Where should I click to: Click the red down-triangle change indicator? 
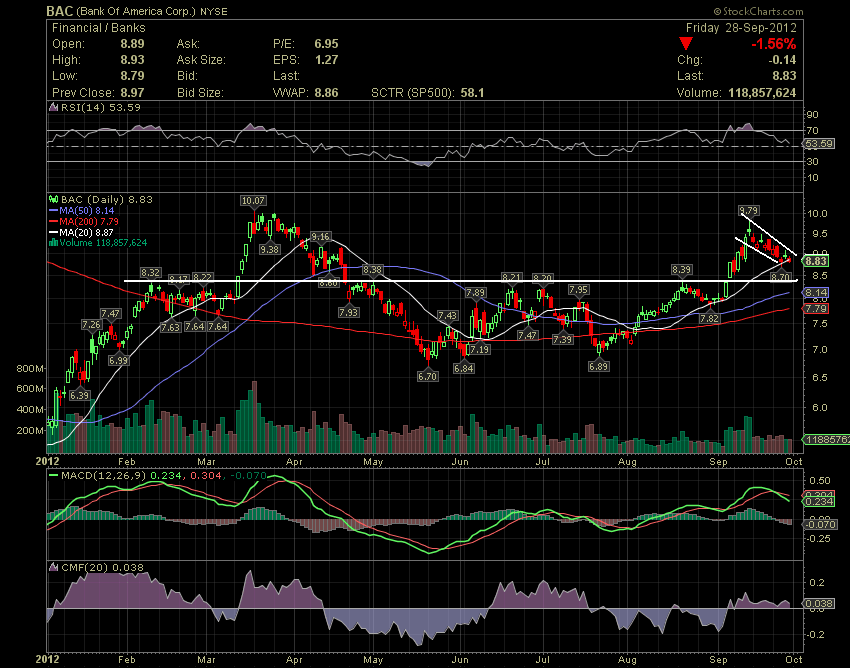pos(686,44)
